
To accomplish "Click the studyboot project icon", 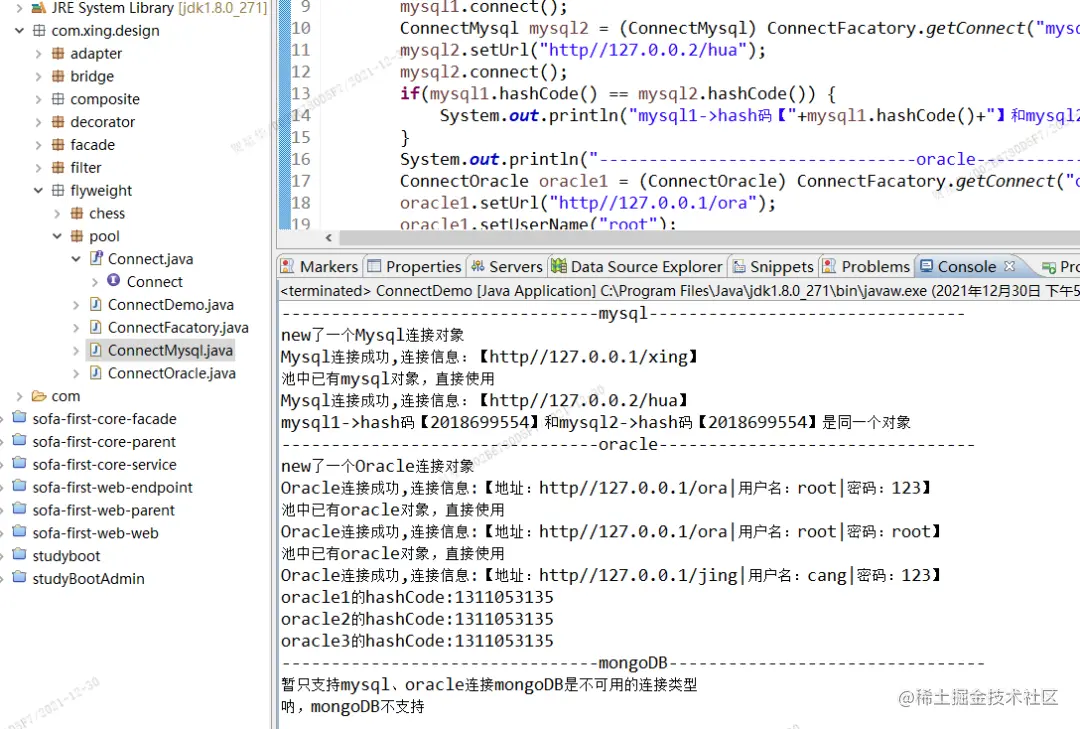I will tap(20, 555).
